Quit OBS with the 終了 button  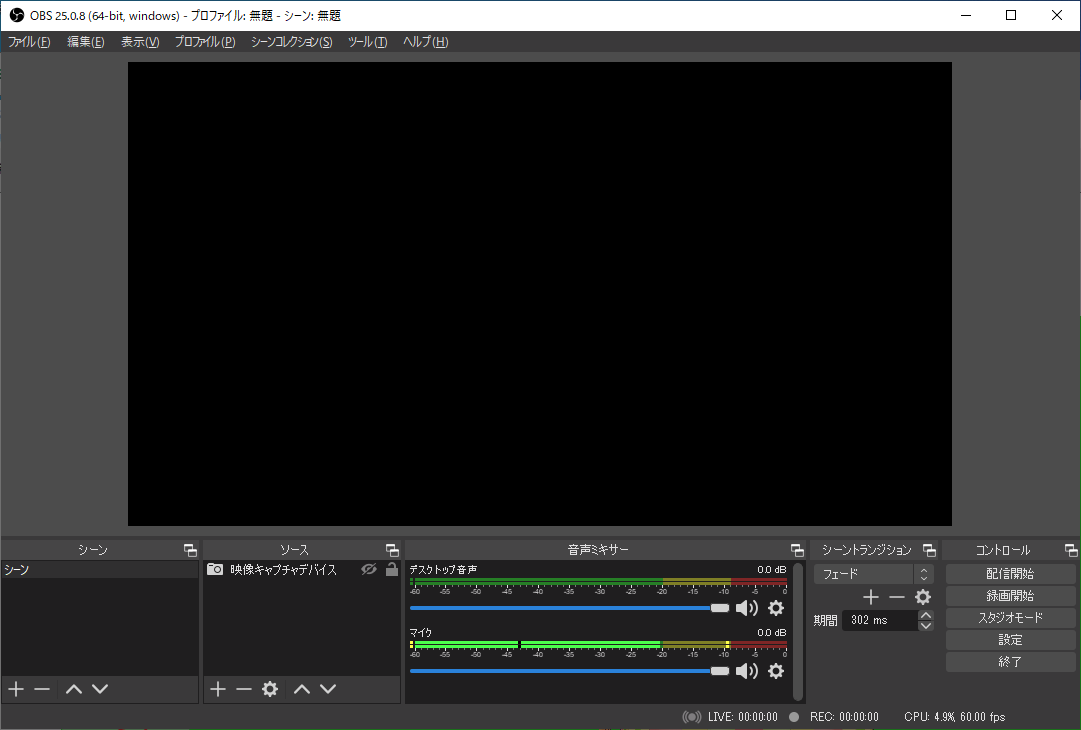(1011, 662)
